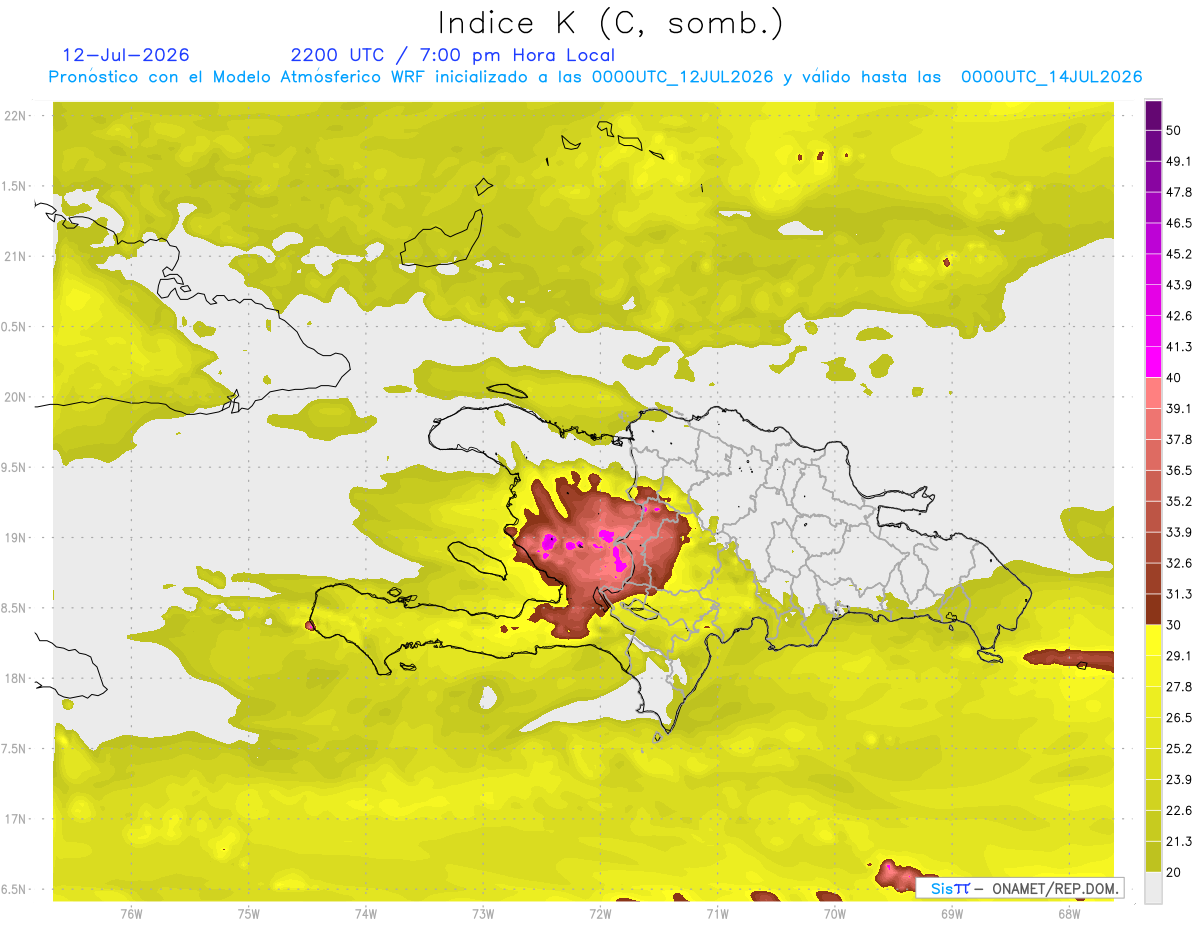This screenshot has width=1200, height=927.
Task: Click the '71W' longitude label
Action: click(717, 914)
